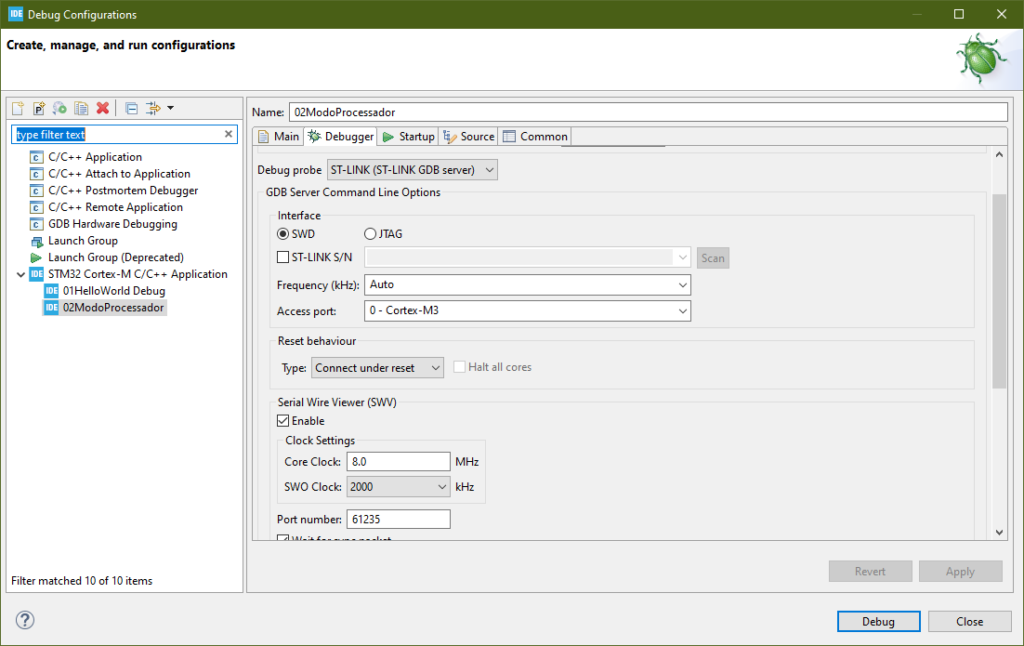The height and width of the screenshot is (646, 1024).
Task: Click the Duplicate launch configuration icon
Action: [81, 108]
